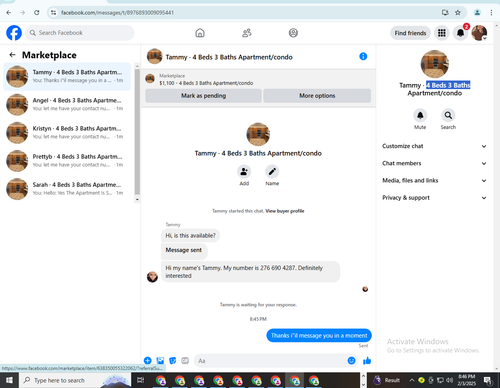Image resolution: width=500 pixels, height=388 pixels.
Task: Search in conversation using magnifier icon
Action: coord(448,115)
